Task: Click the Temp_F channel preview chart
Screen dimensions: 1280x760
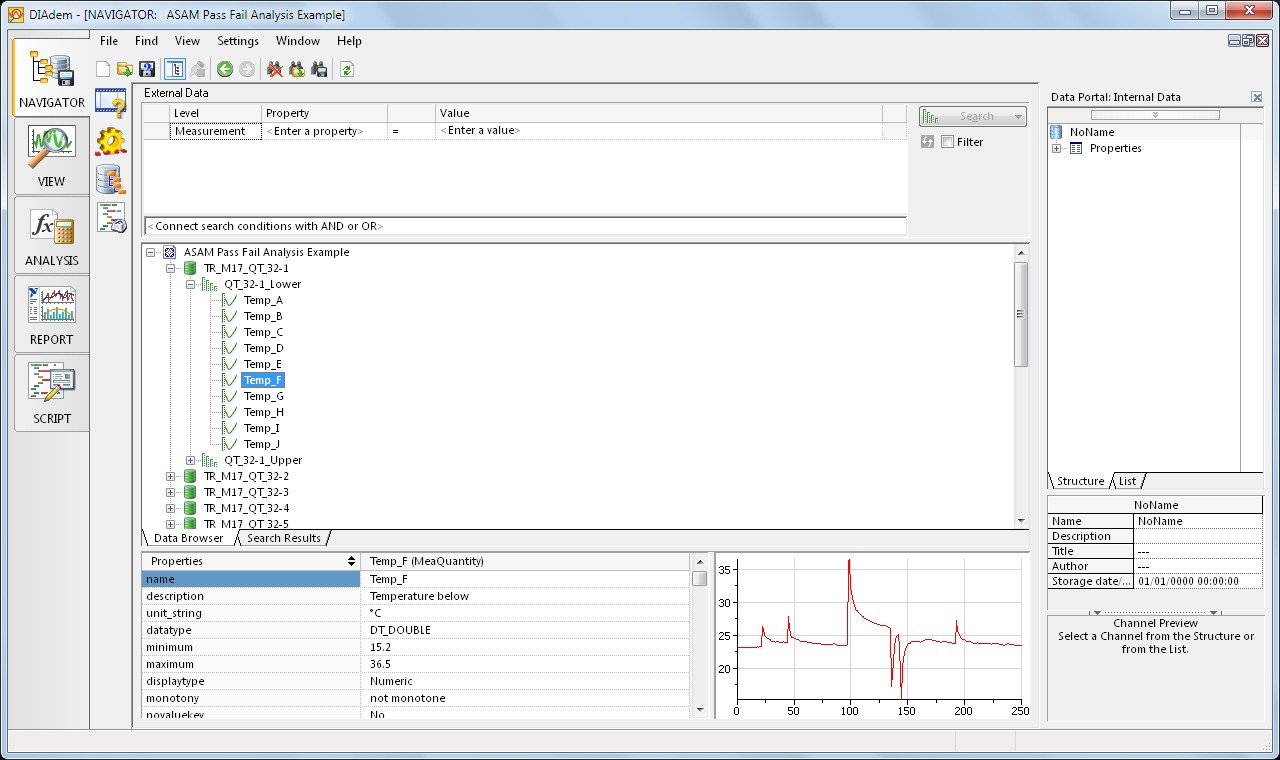Action: tap(873, 635)
